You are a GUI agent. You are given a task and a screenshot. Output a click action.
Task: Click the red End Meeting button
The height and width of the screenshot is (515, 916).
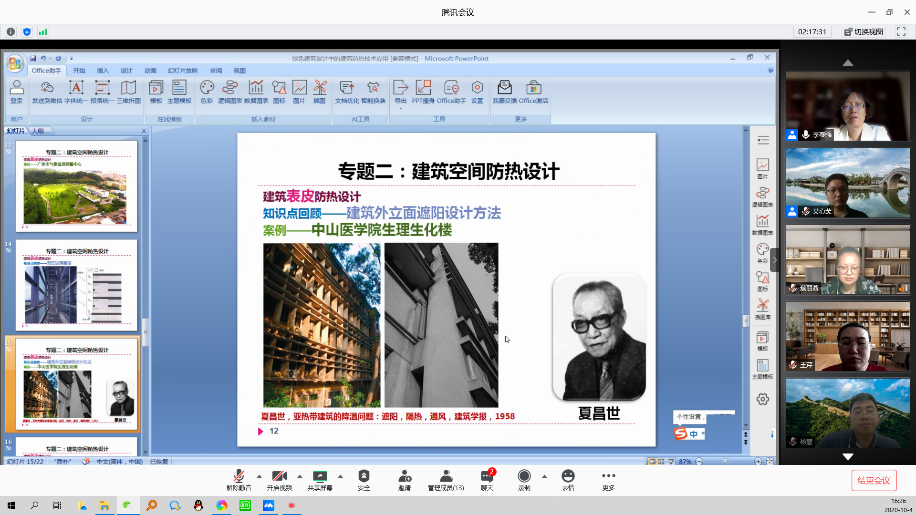[x=875, y=481]
